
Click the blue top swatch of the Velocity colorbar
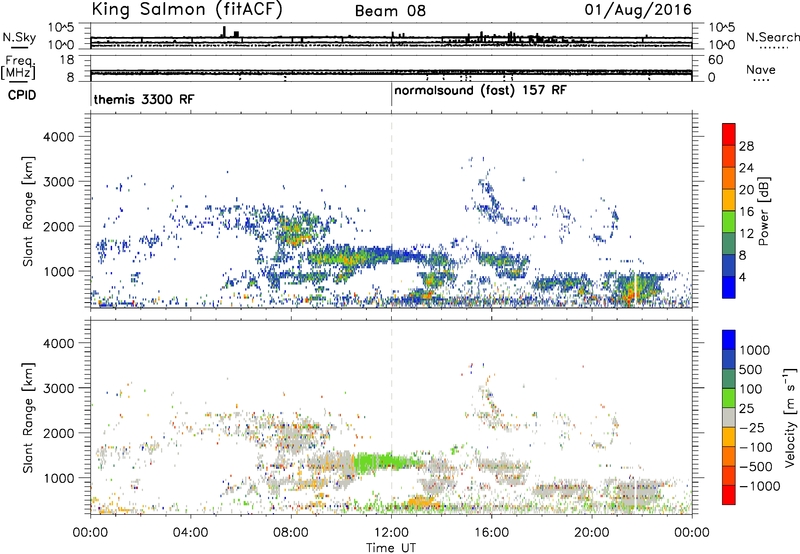(729, 340)
